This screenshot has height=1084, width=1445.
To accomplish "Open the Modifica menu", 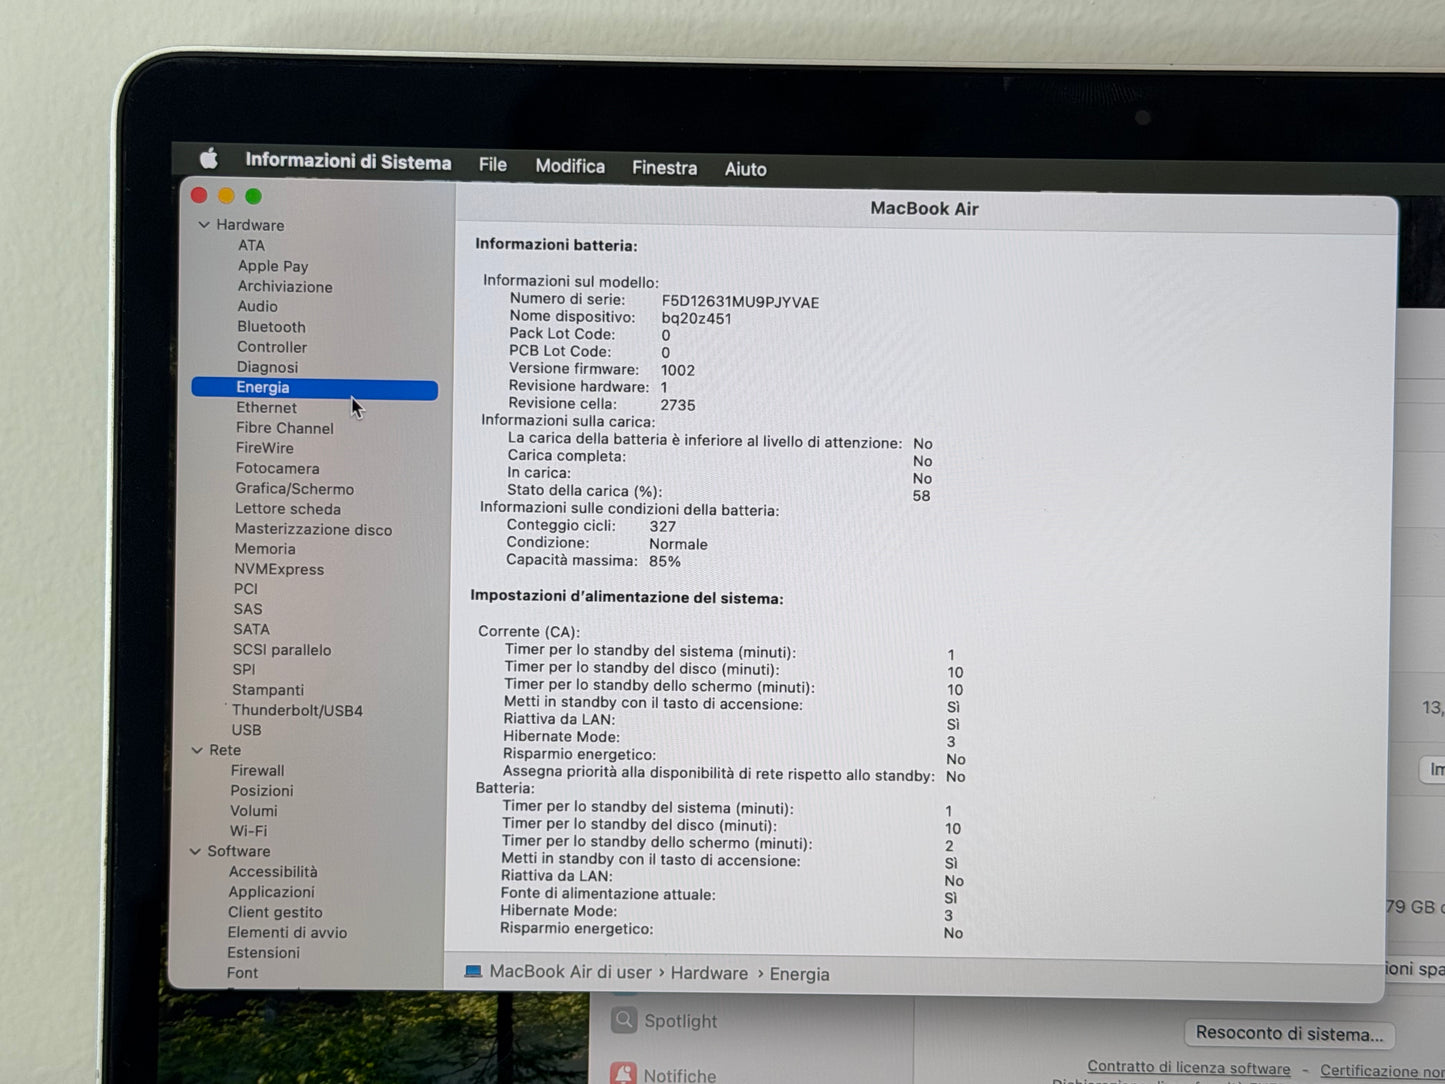I will click(570, 166).
